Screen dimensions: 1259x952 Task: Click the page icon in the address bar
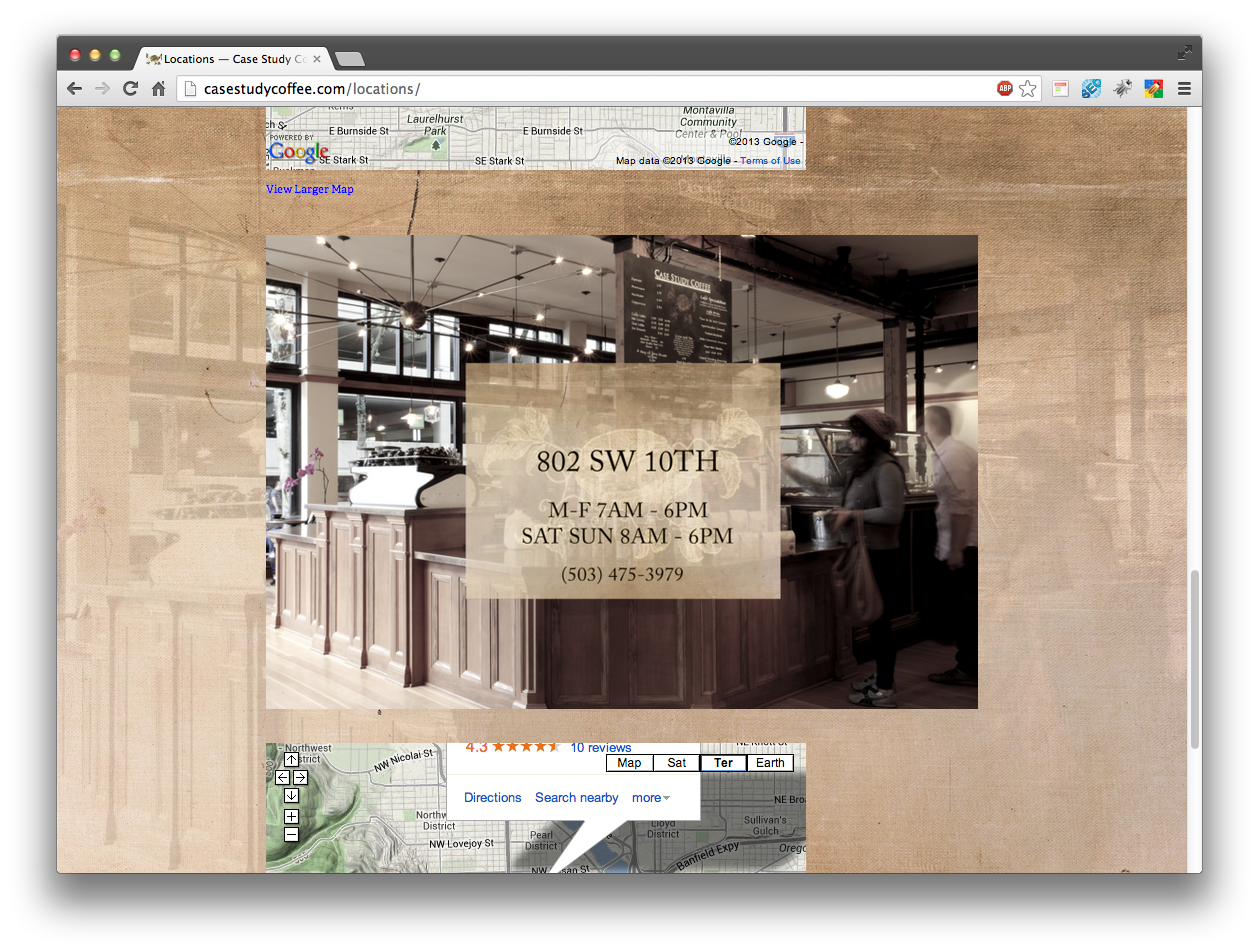(x=191, y=89)
